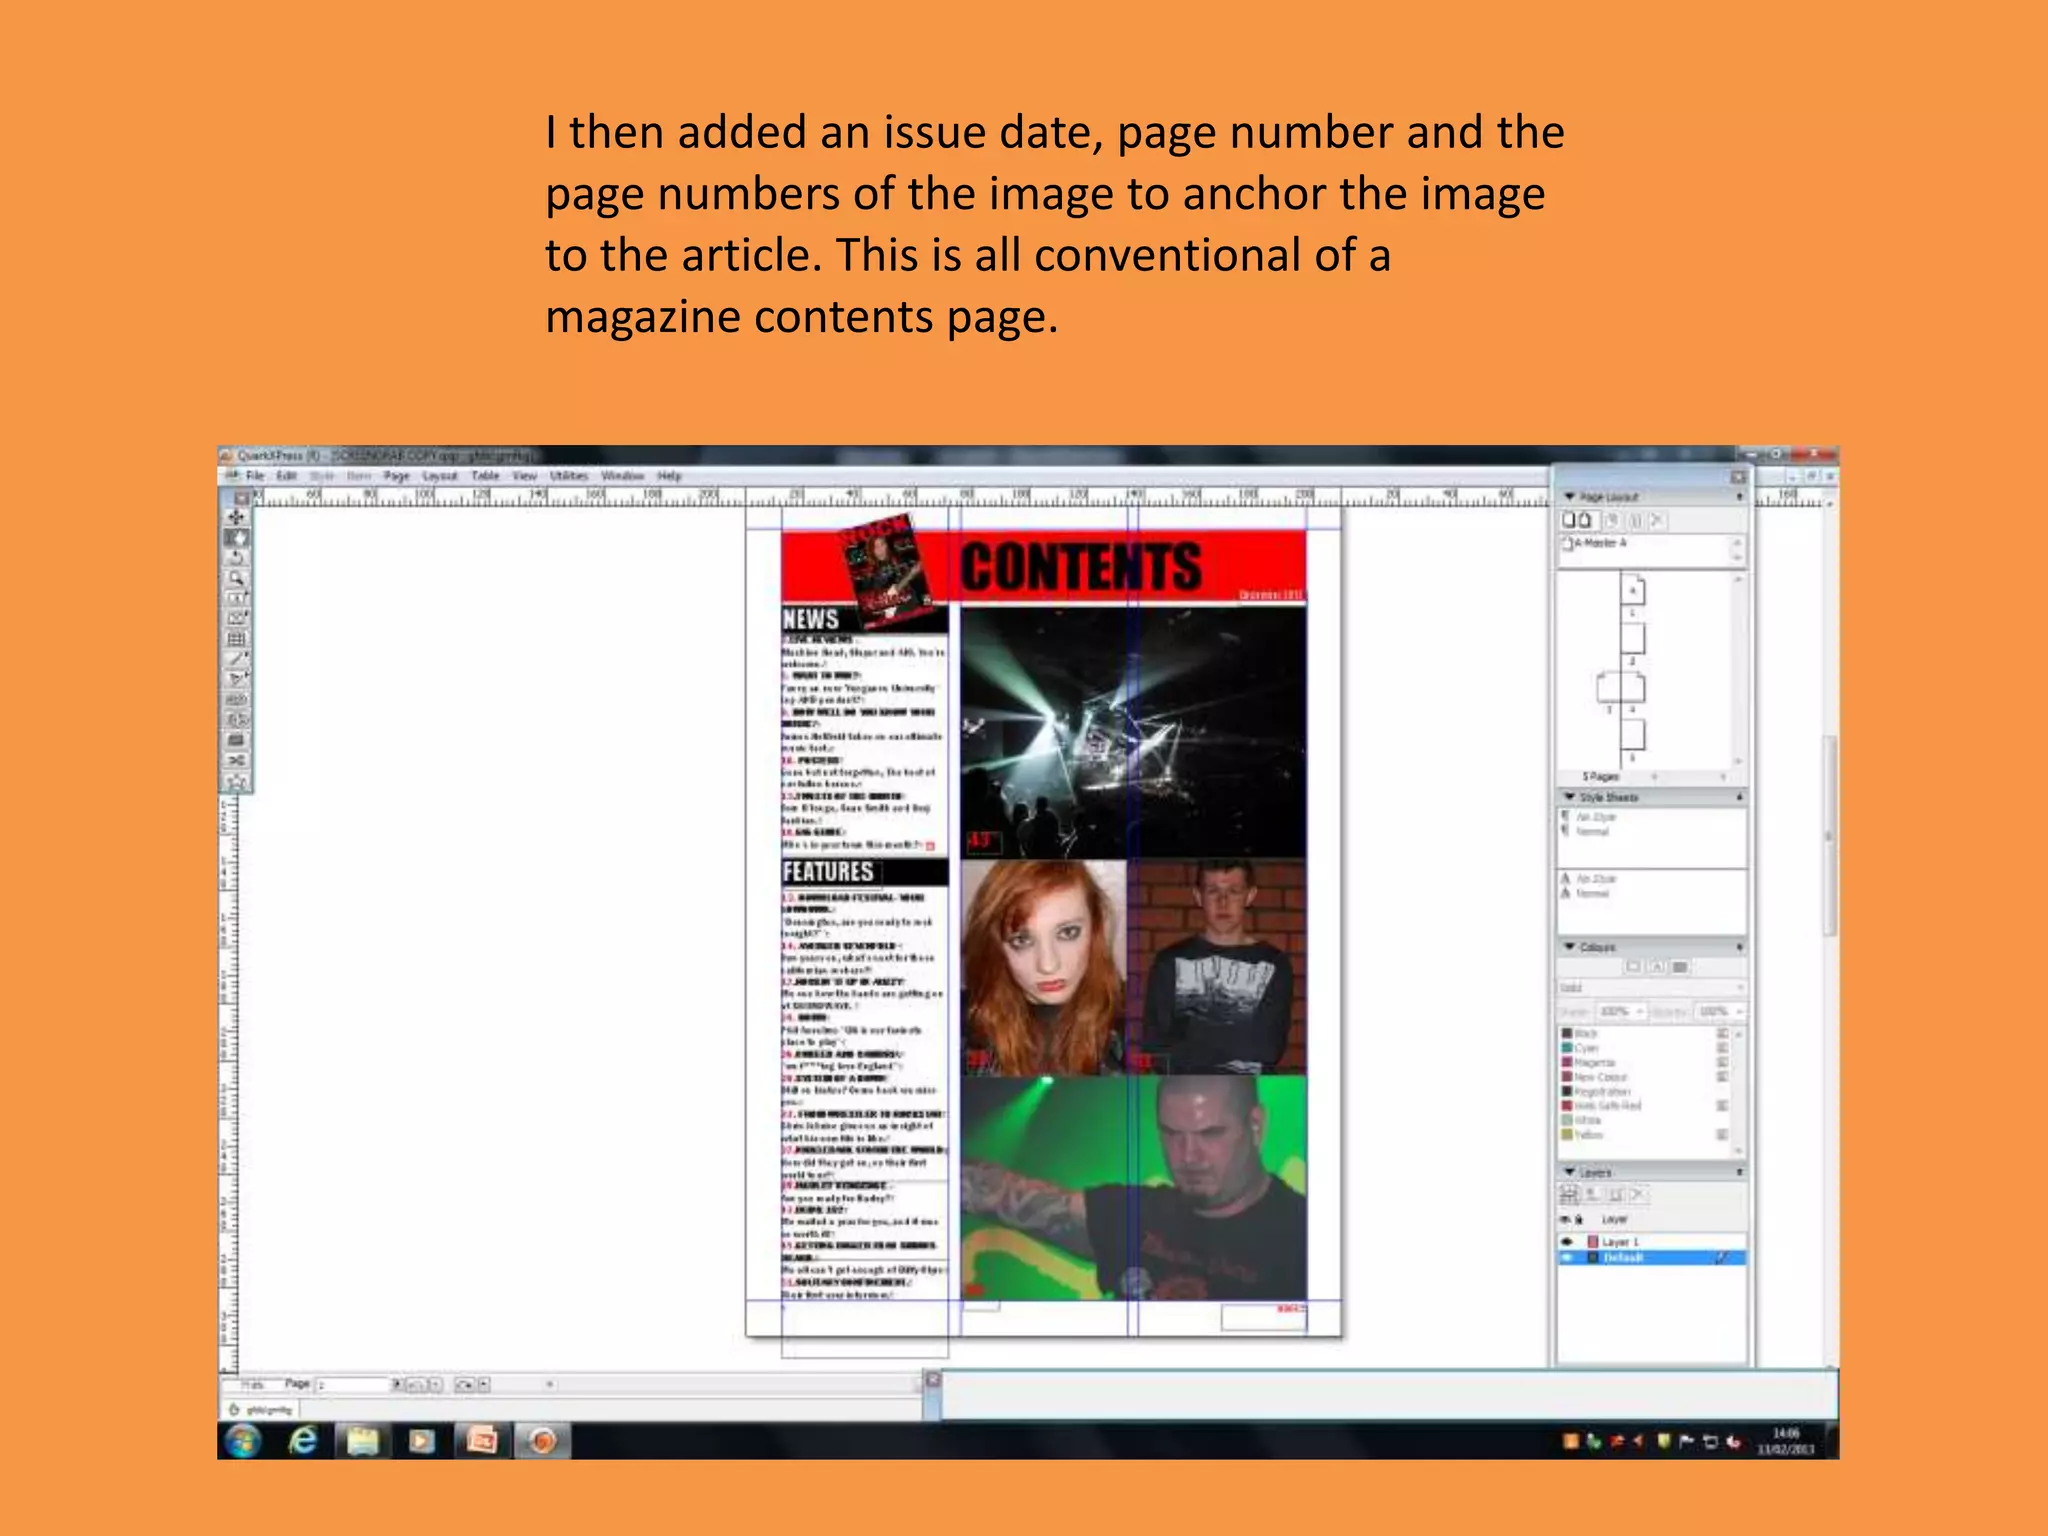This screenshot has width=2048, height=1536.
Task: Open Layers panel options menu
Action: [1739, 1172]
